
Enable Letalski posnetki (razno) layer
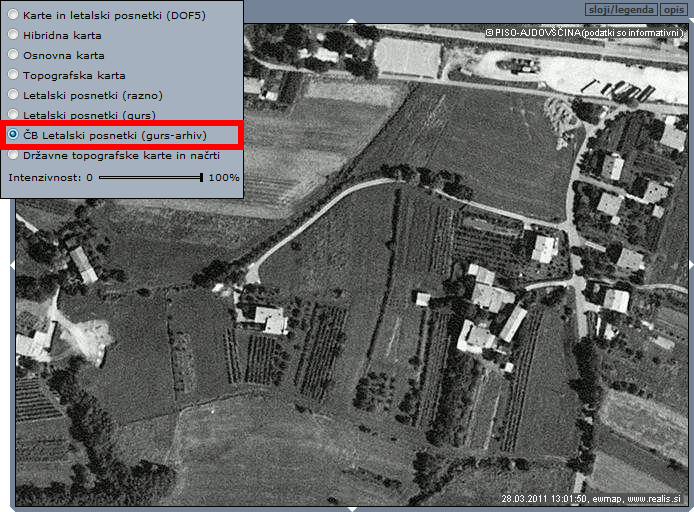pos(13,95)
